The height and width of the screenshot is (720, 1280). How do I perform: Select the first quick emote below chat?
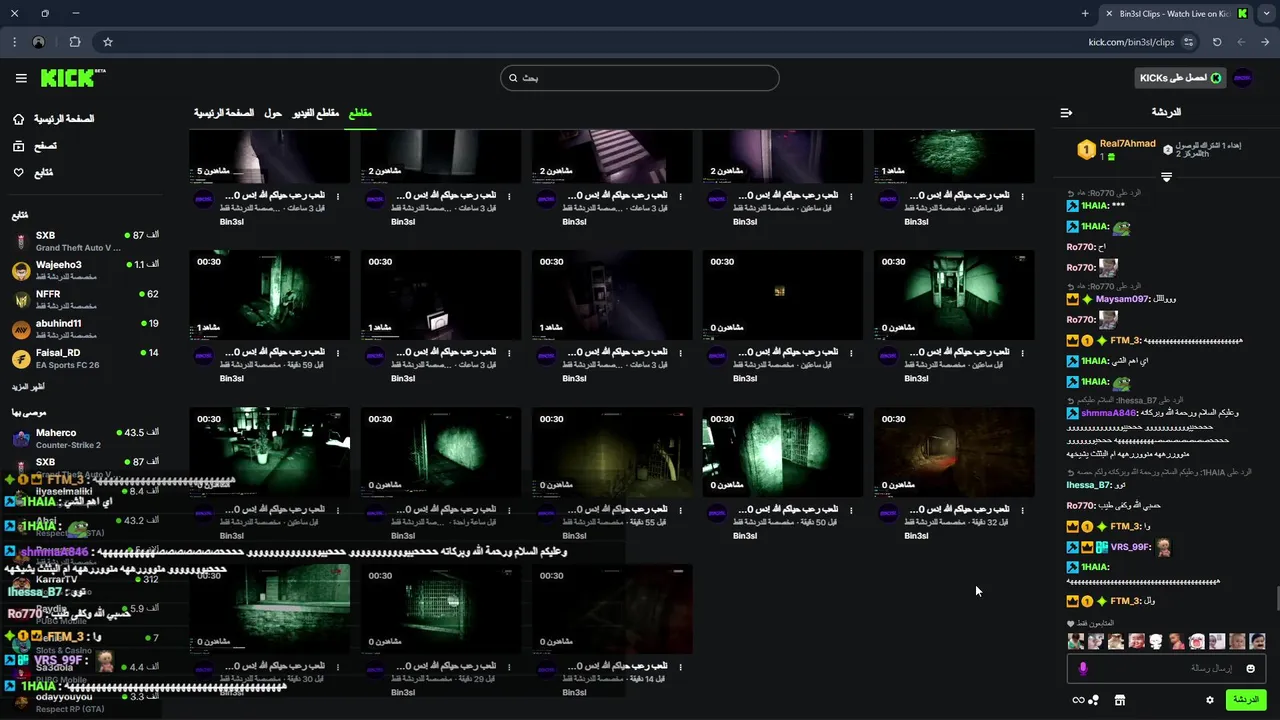[1076, 641]
